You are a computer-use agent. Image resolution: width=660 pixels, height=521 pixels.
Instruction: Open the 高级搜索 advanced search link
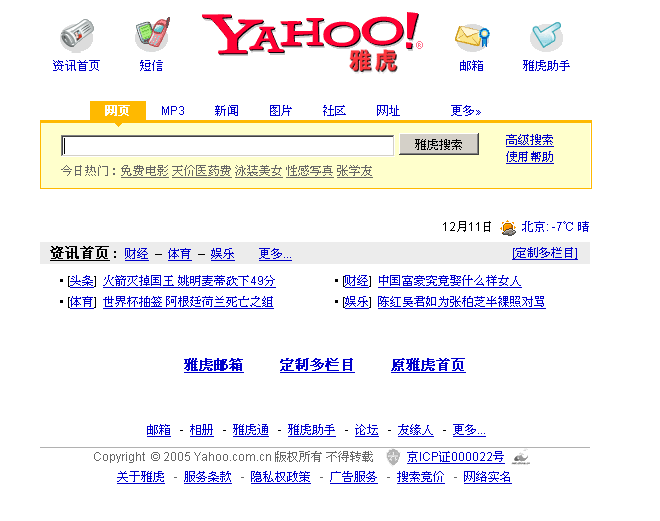[530, 140]
